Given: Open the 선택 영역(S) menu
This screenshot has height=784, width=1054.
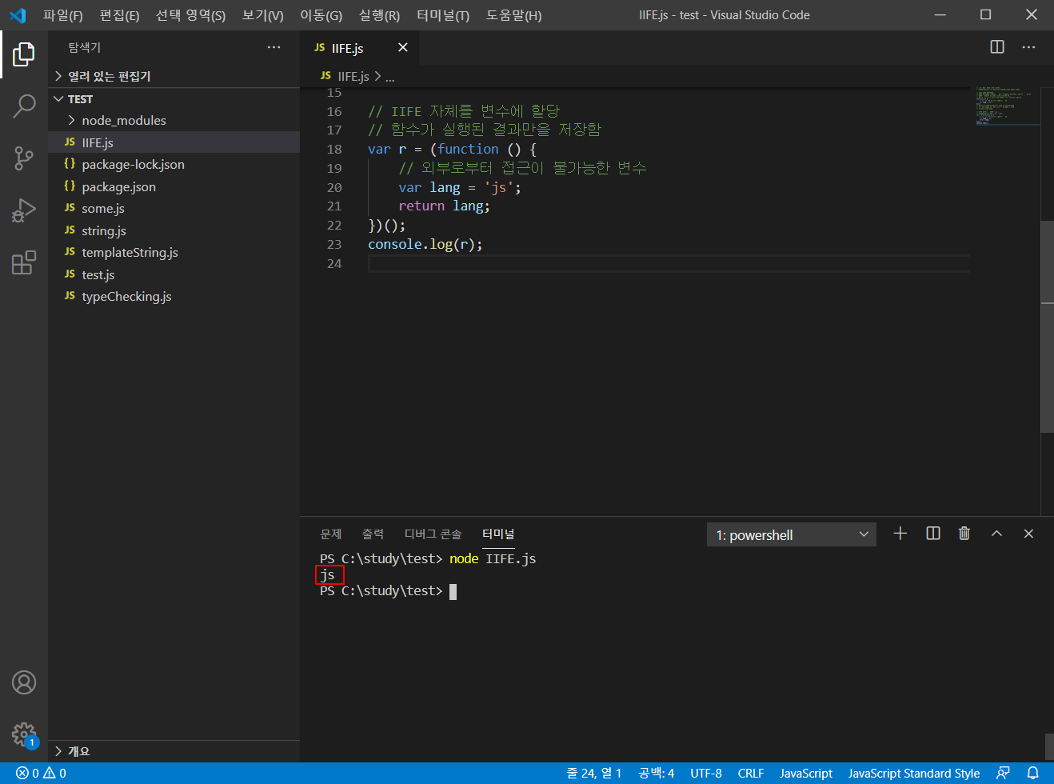Looking at the screenshot, I should pyautogui.click(x=190, y=15).
